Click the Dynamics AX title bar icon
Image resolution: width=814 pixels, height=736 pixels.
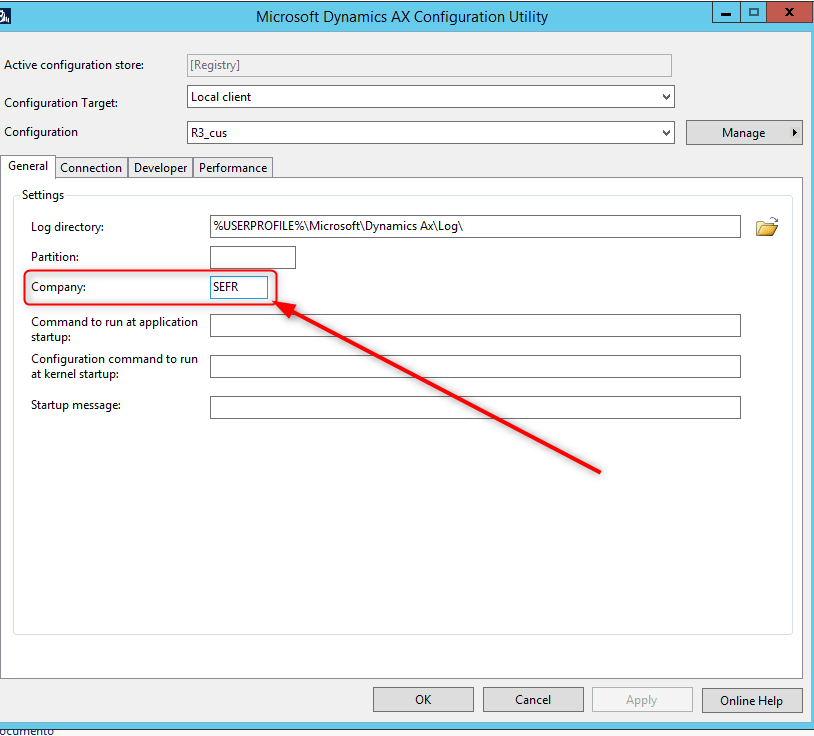point(5,16)
